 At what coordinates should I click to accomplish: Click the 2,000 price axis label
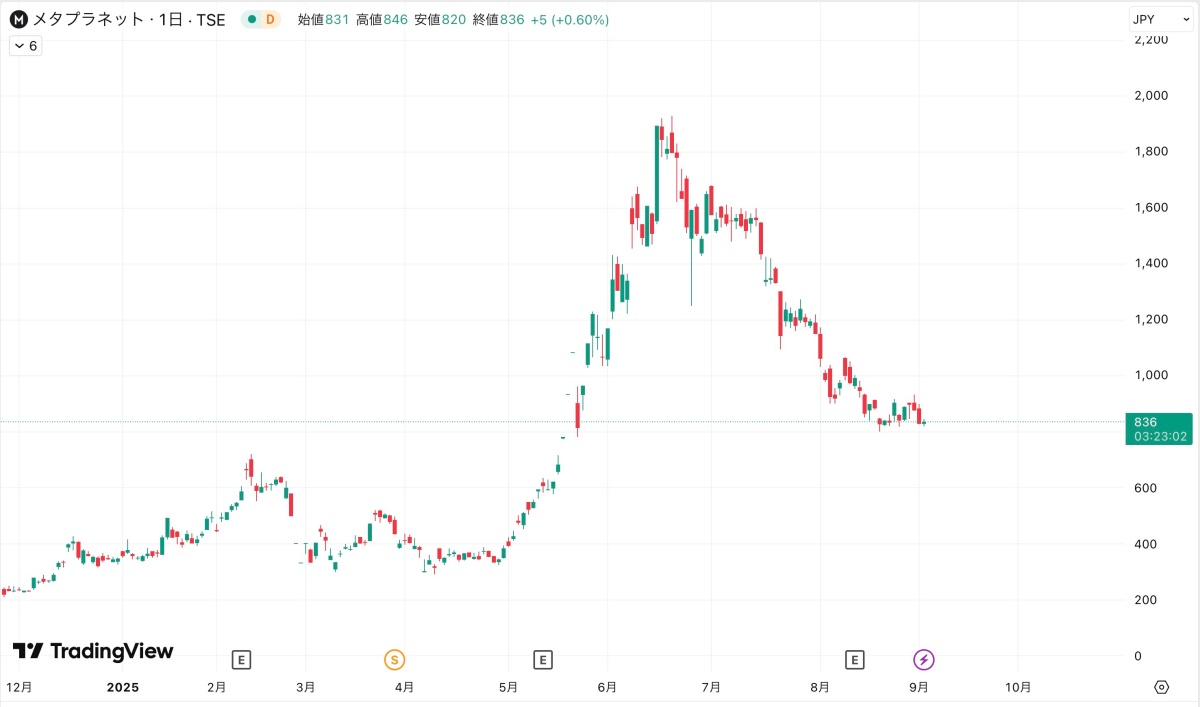click(x=1150, y=96)
